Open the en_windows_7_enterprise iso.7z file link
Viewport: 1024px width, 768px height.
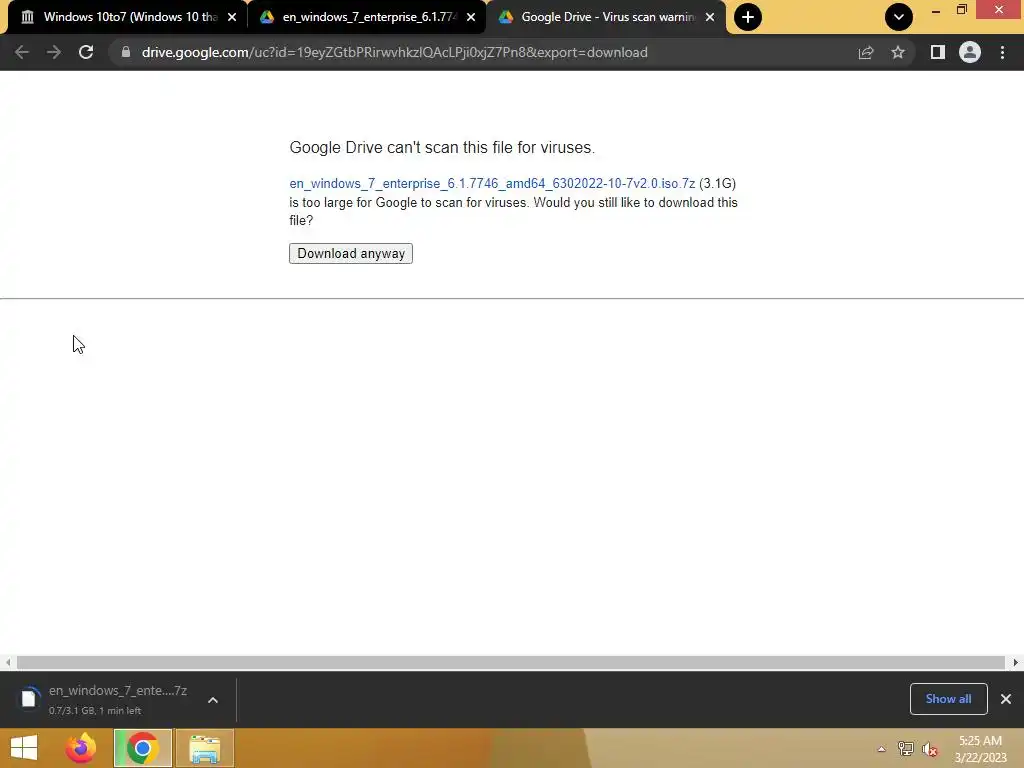pos(492,184)
